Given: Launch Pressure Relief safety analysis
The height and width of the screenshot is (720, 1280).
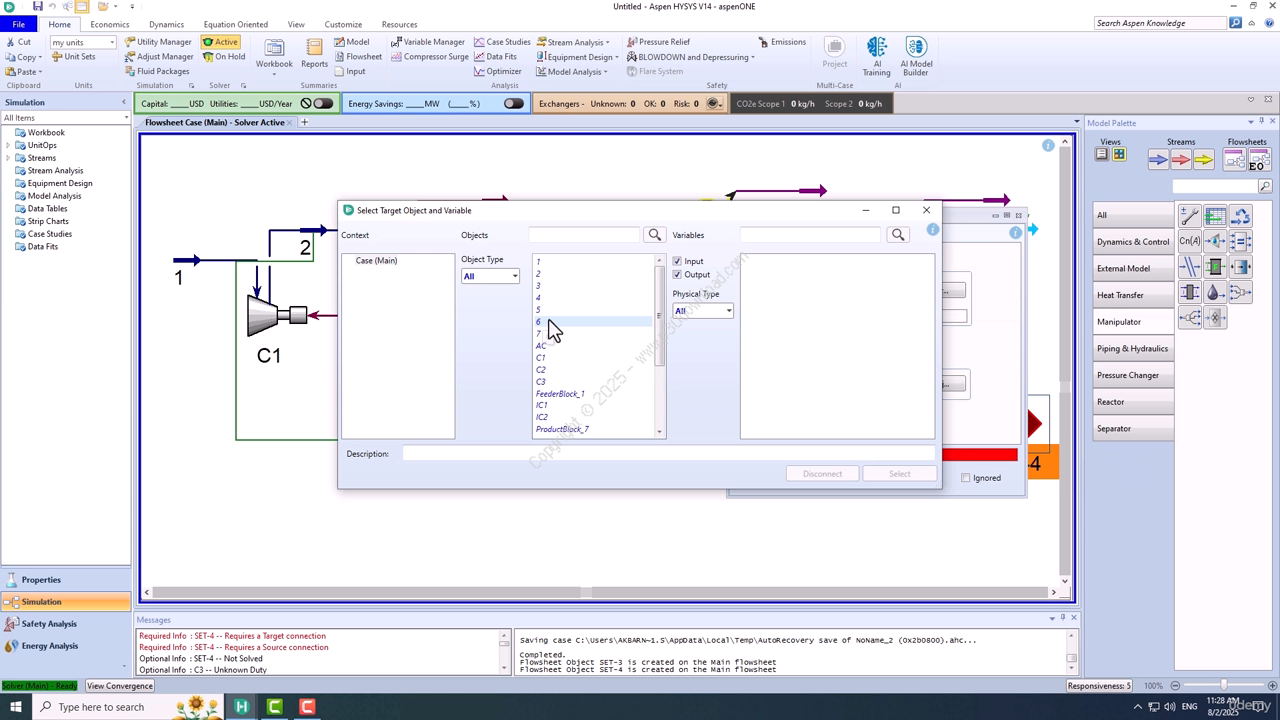Looking at the screenshot, I should point(658,42).
